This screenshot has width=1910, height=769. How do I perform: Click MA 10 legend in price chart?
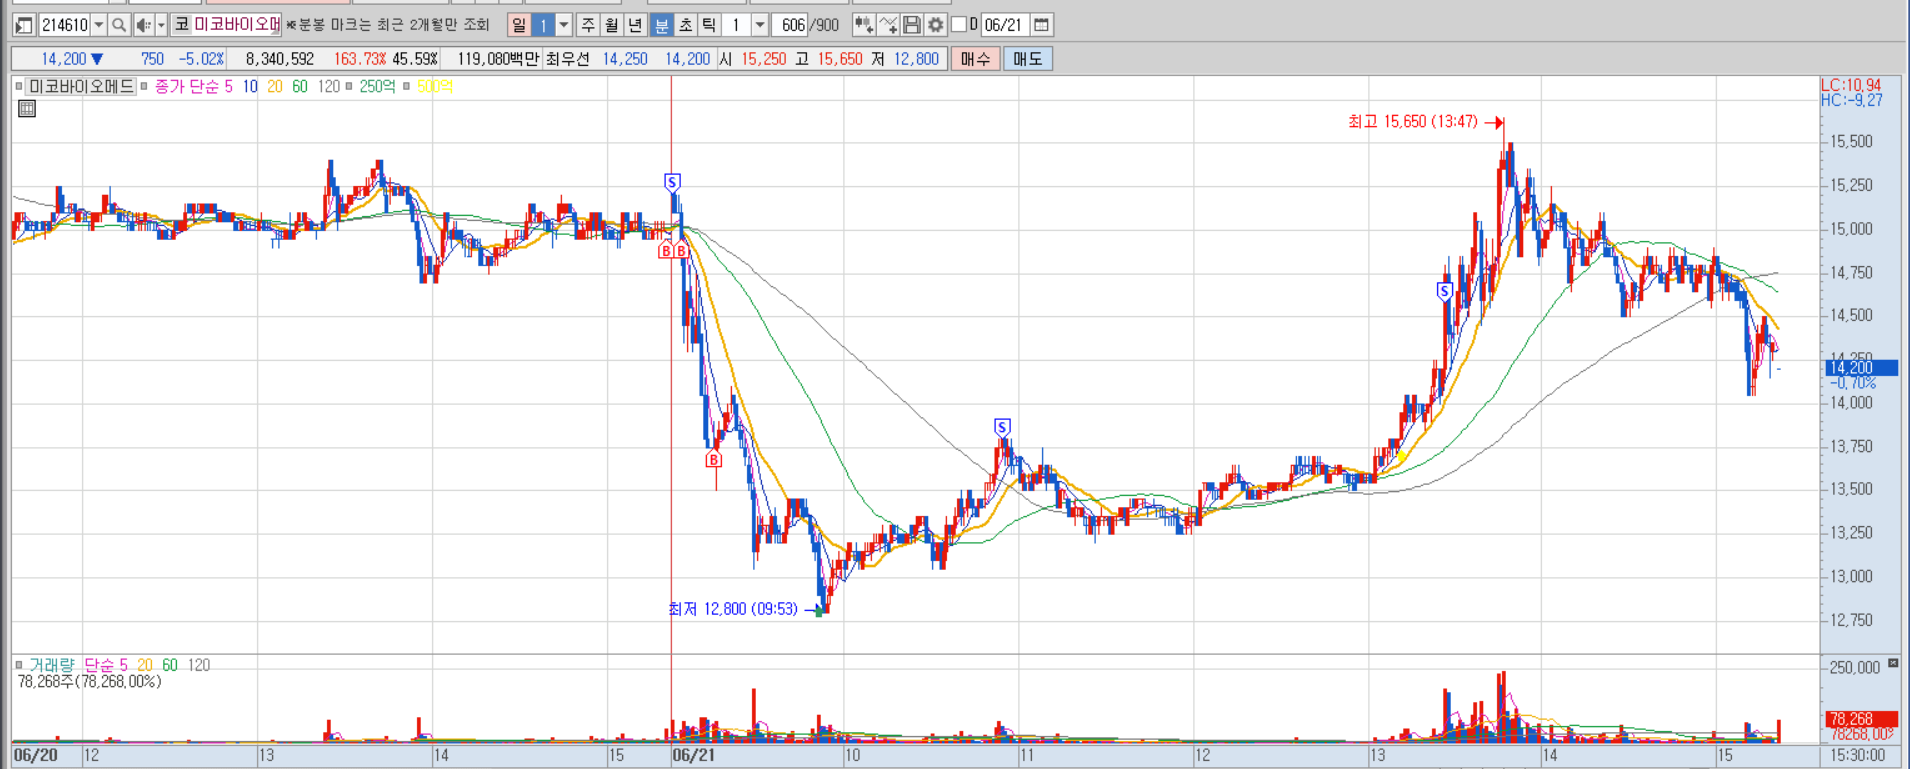(250, 87)
